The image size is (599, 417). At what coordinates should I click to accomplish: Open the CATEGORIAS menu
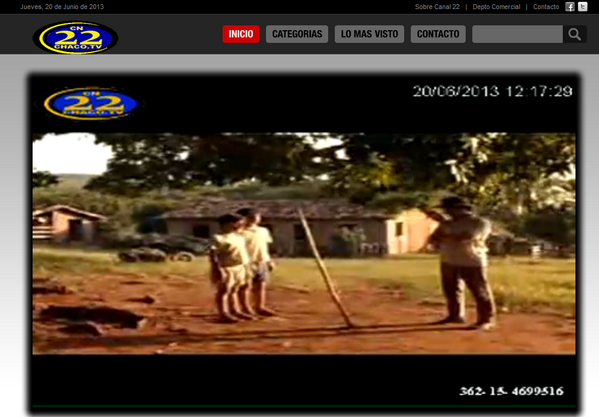click(297, 34)
